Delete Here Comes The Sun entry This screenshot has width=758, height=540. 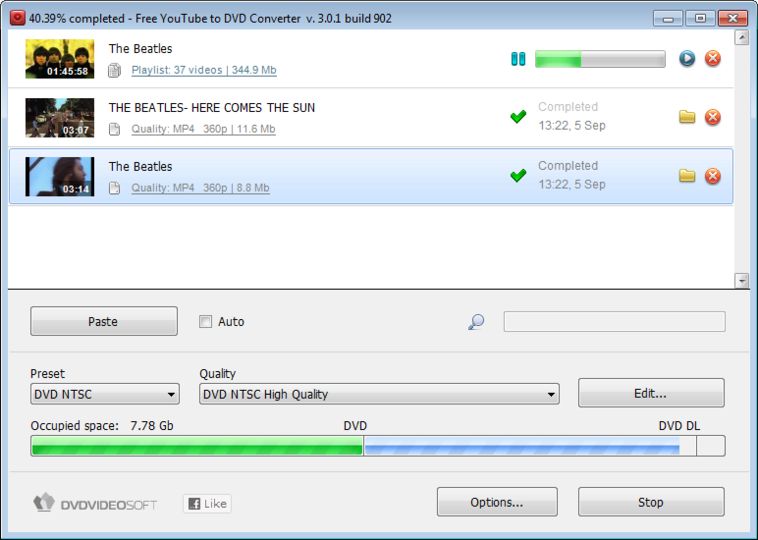point(713,117)
